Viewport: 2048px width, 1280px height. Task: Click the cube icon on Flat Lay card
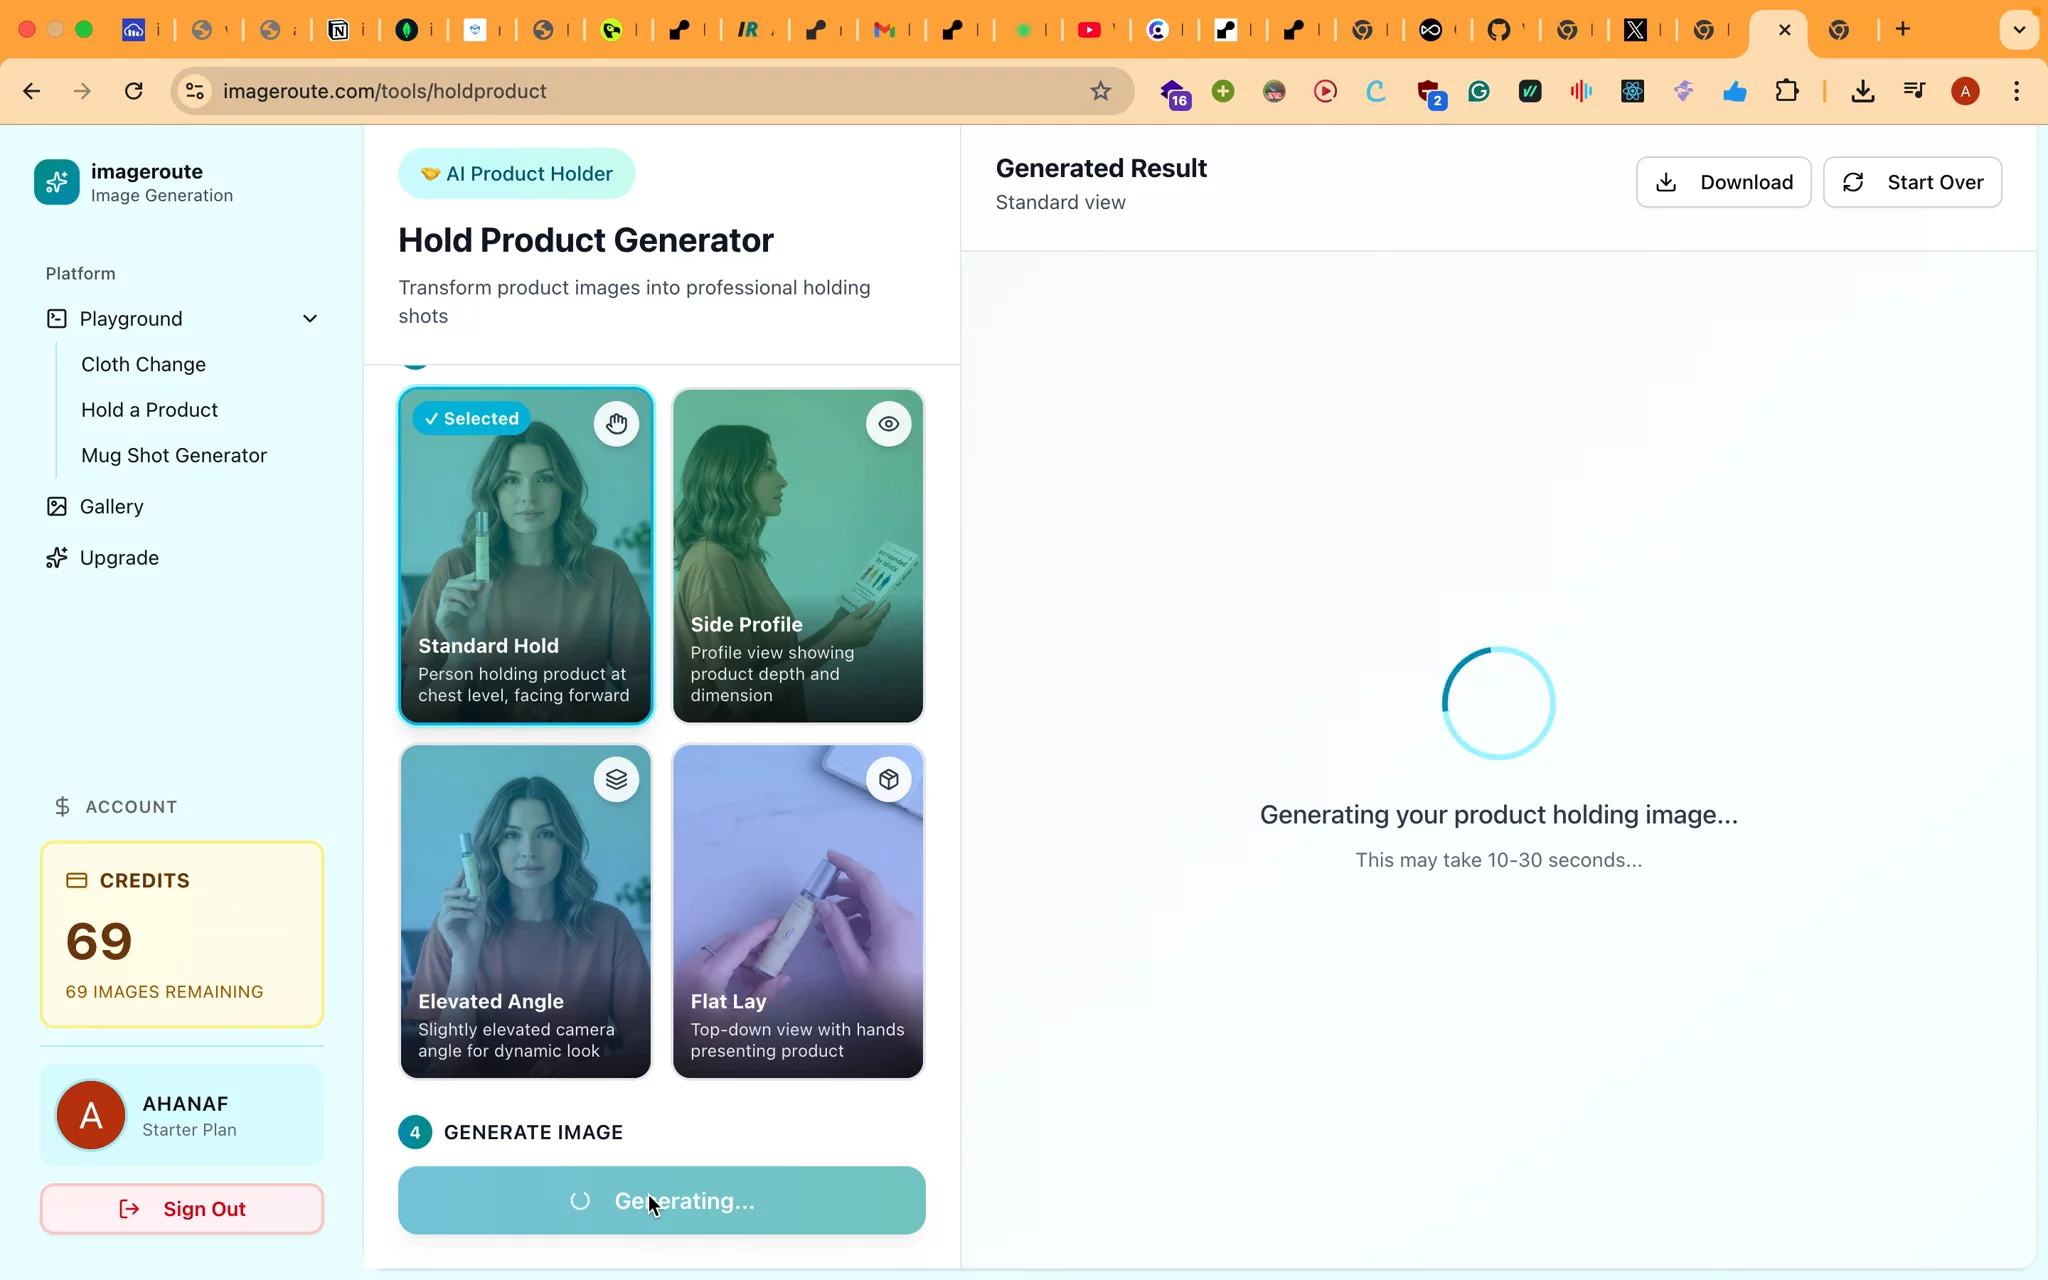pos(888,779)
